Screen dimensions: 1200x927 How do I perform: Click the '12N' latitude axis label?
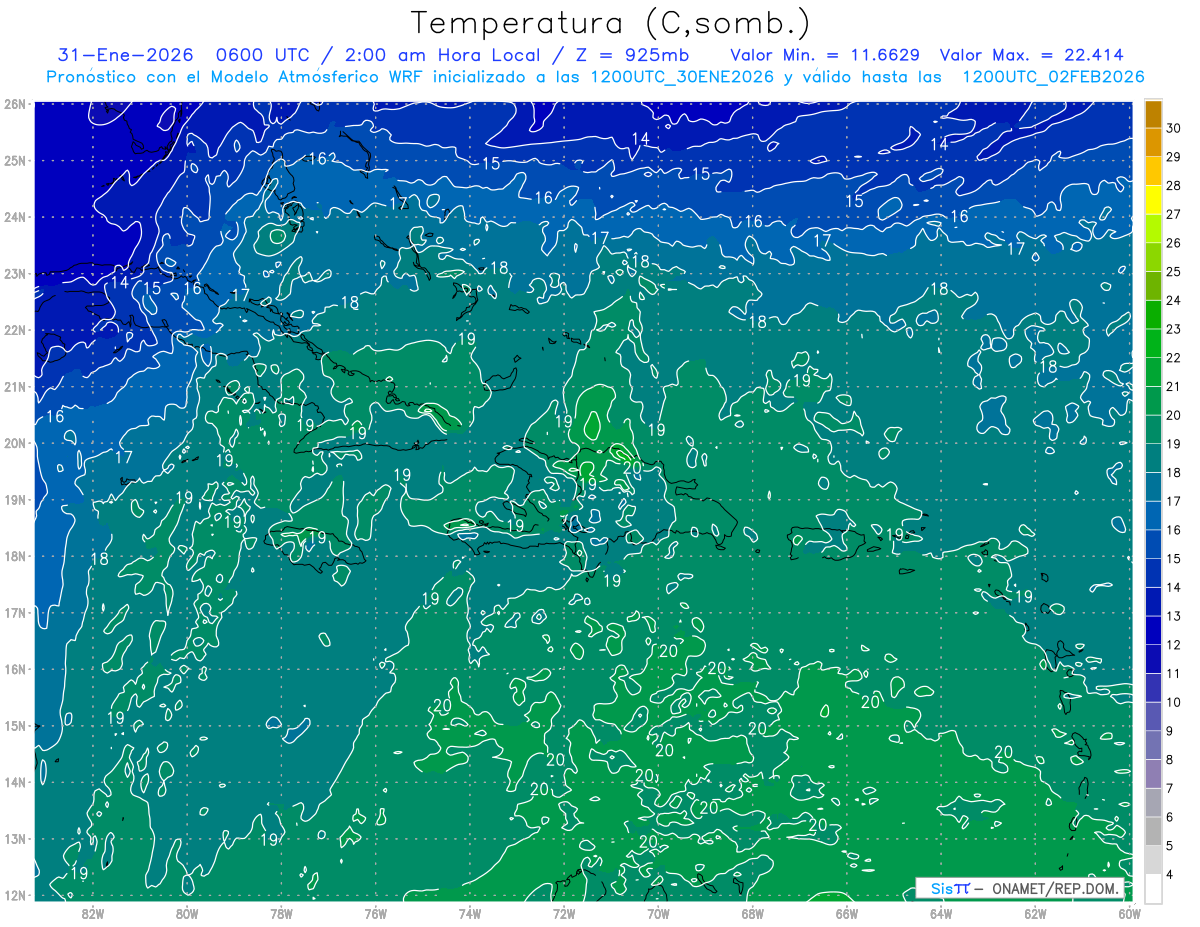(16, 895)
